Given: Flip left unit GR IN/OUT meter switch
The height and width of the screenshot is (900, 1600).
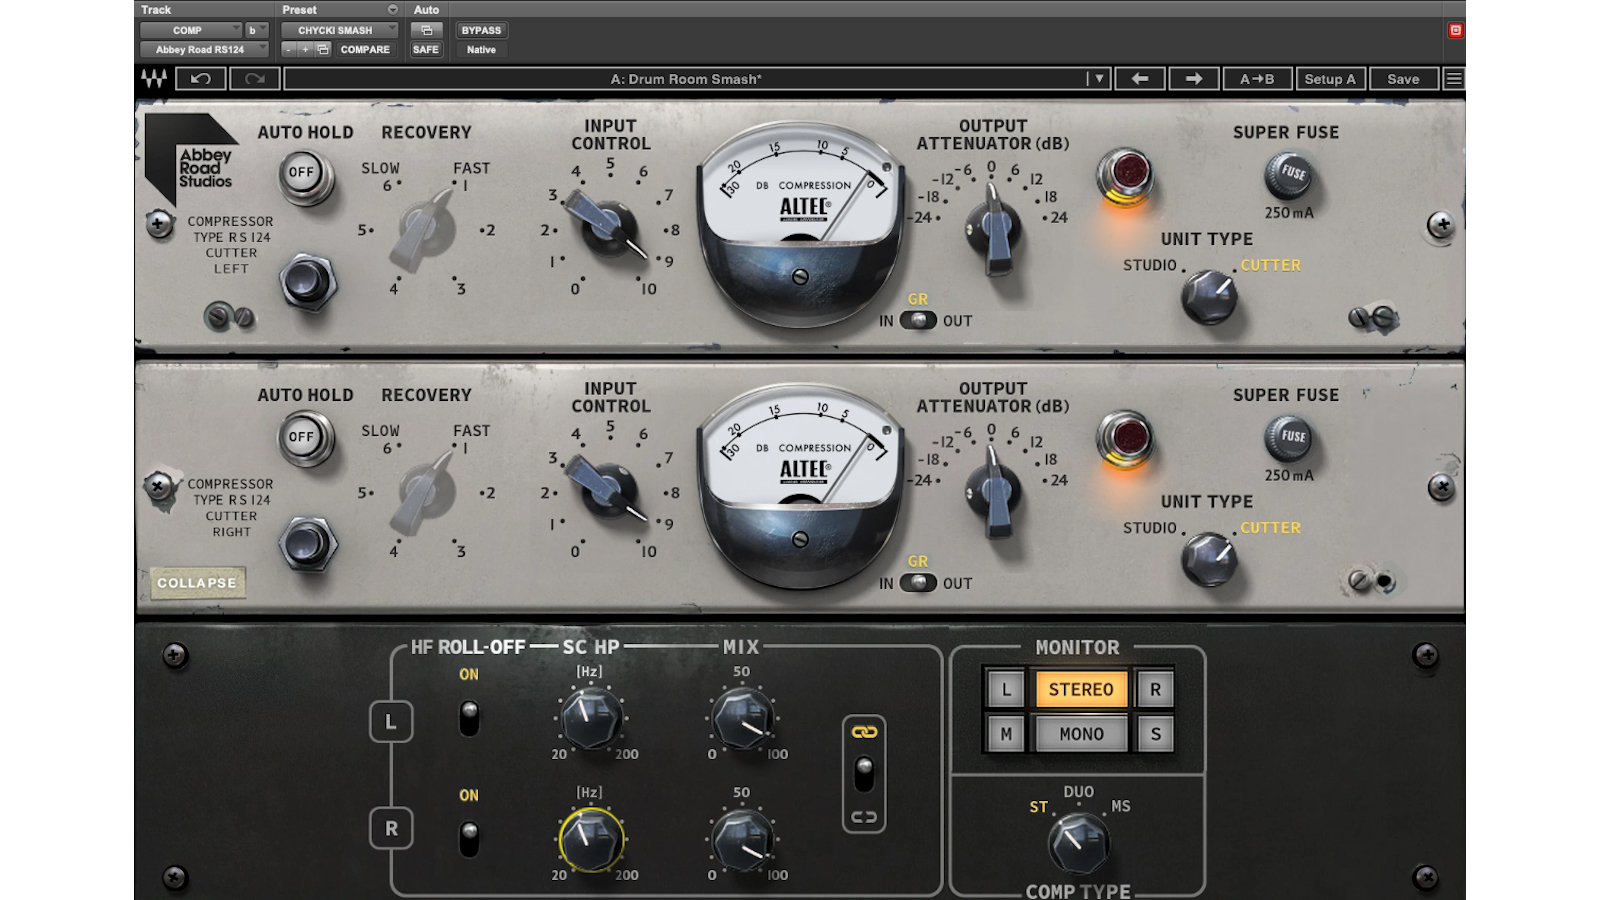Looking at the screenshot, I should tap(918, 320).
